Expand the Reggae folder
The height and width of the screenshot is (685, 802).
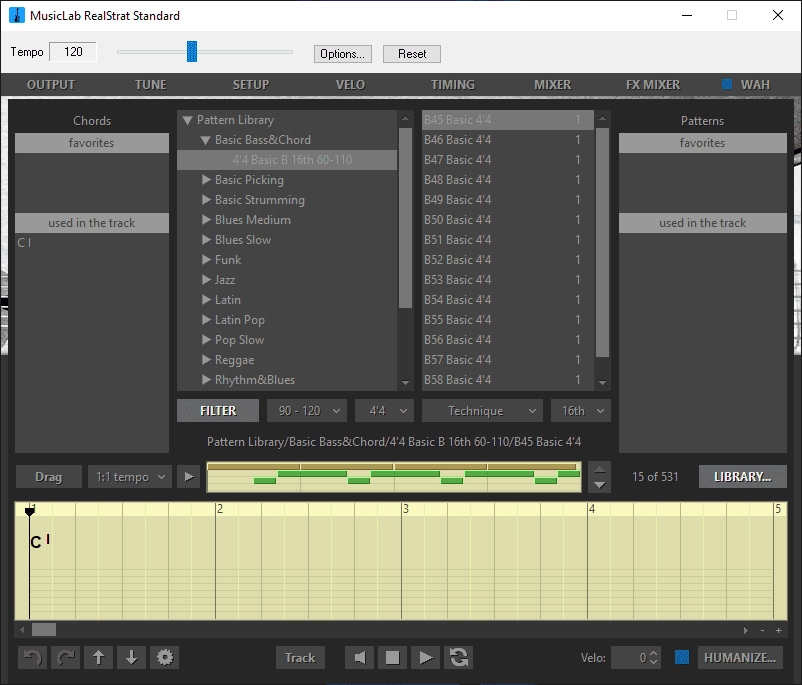click(x=206, y=360)
